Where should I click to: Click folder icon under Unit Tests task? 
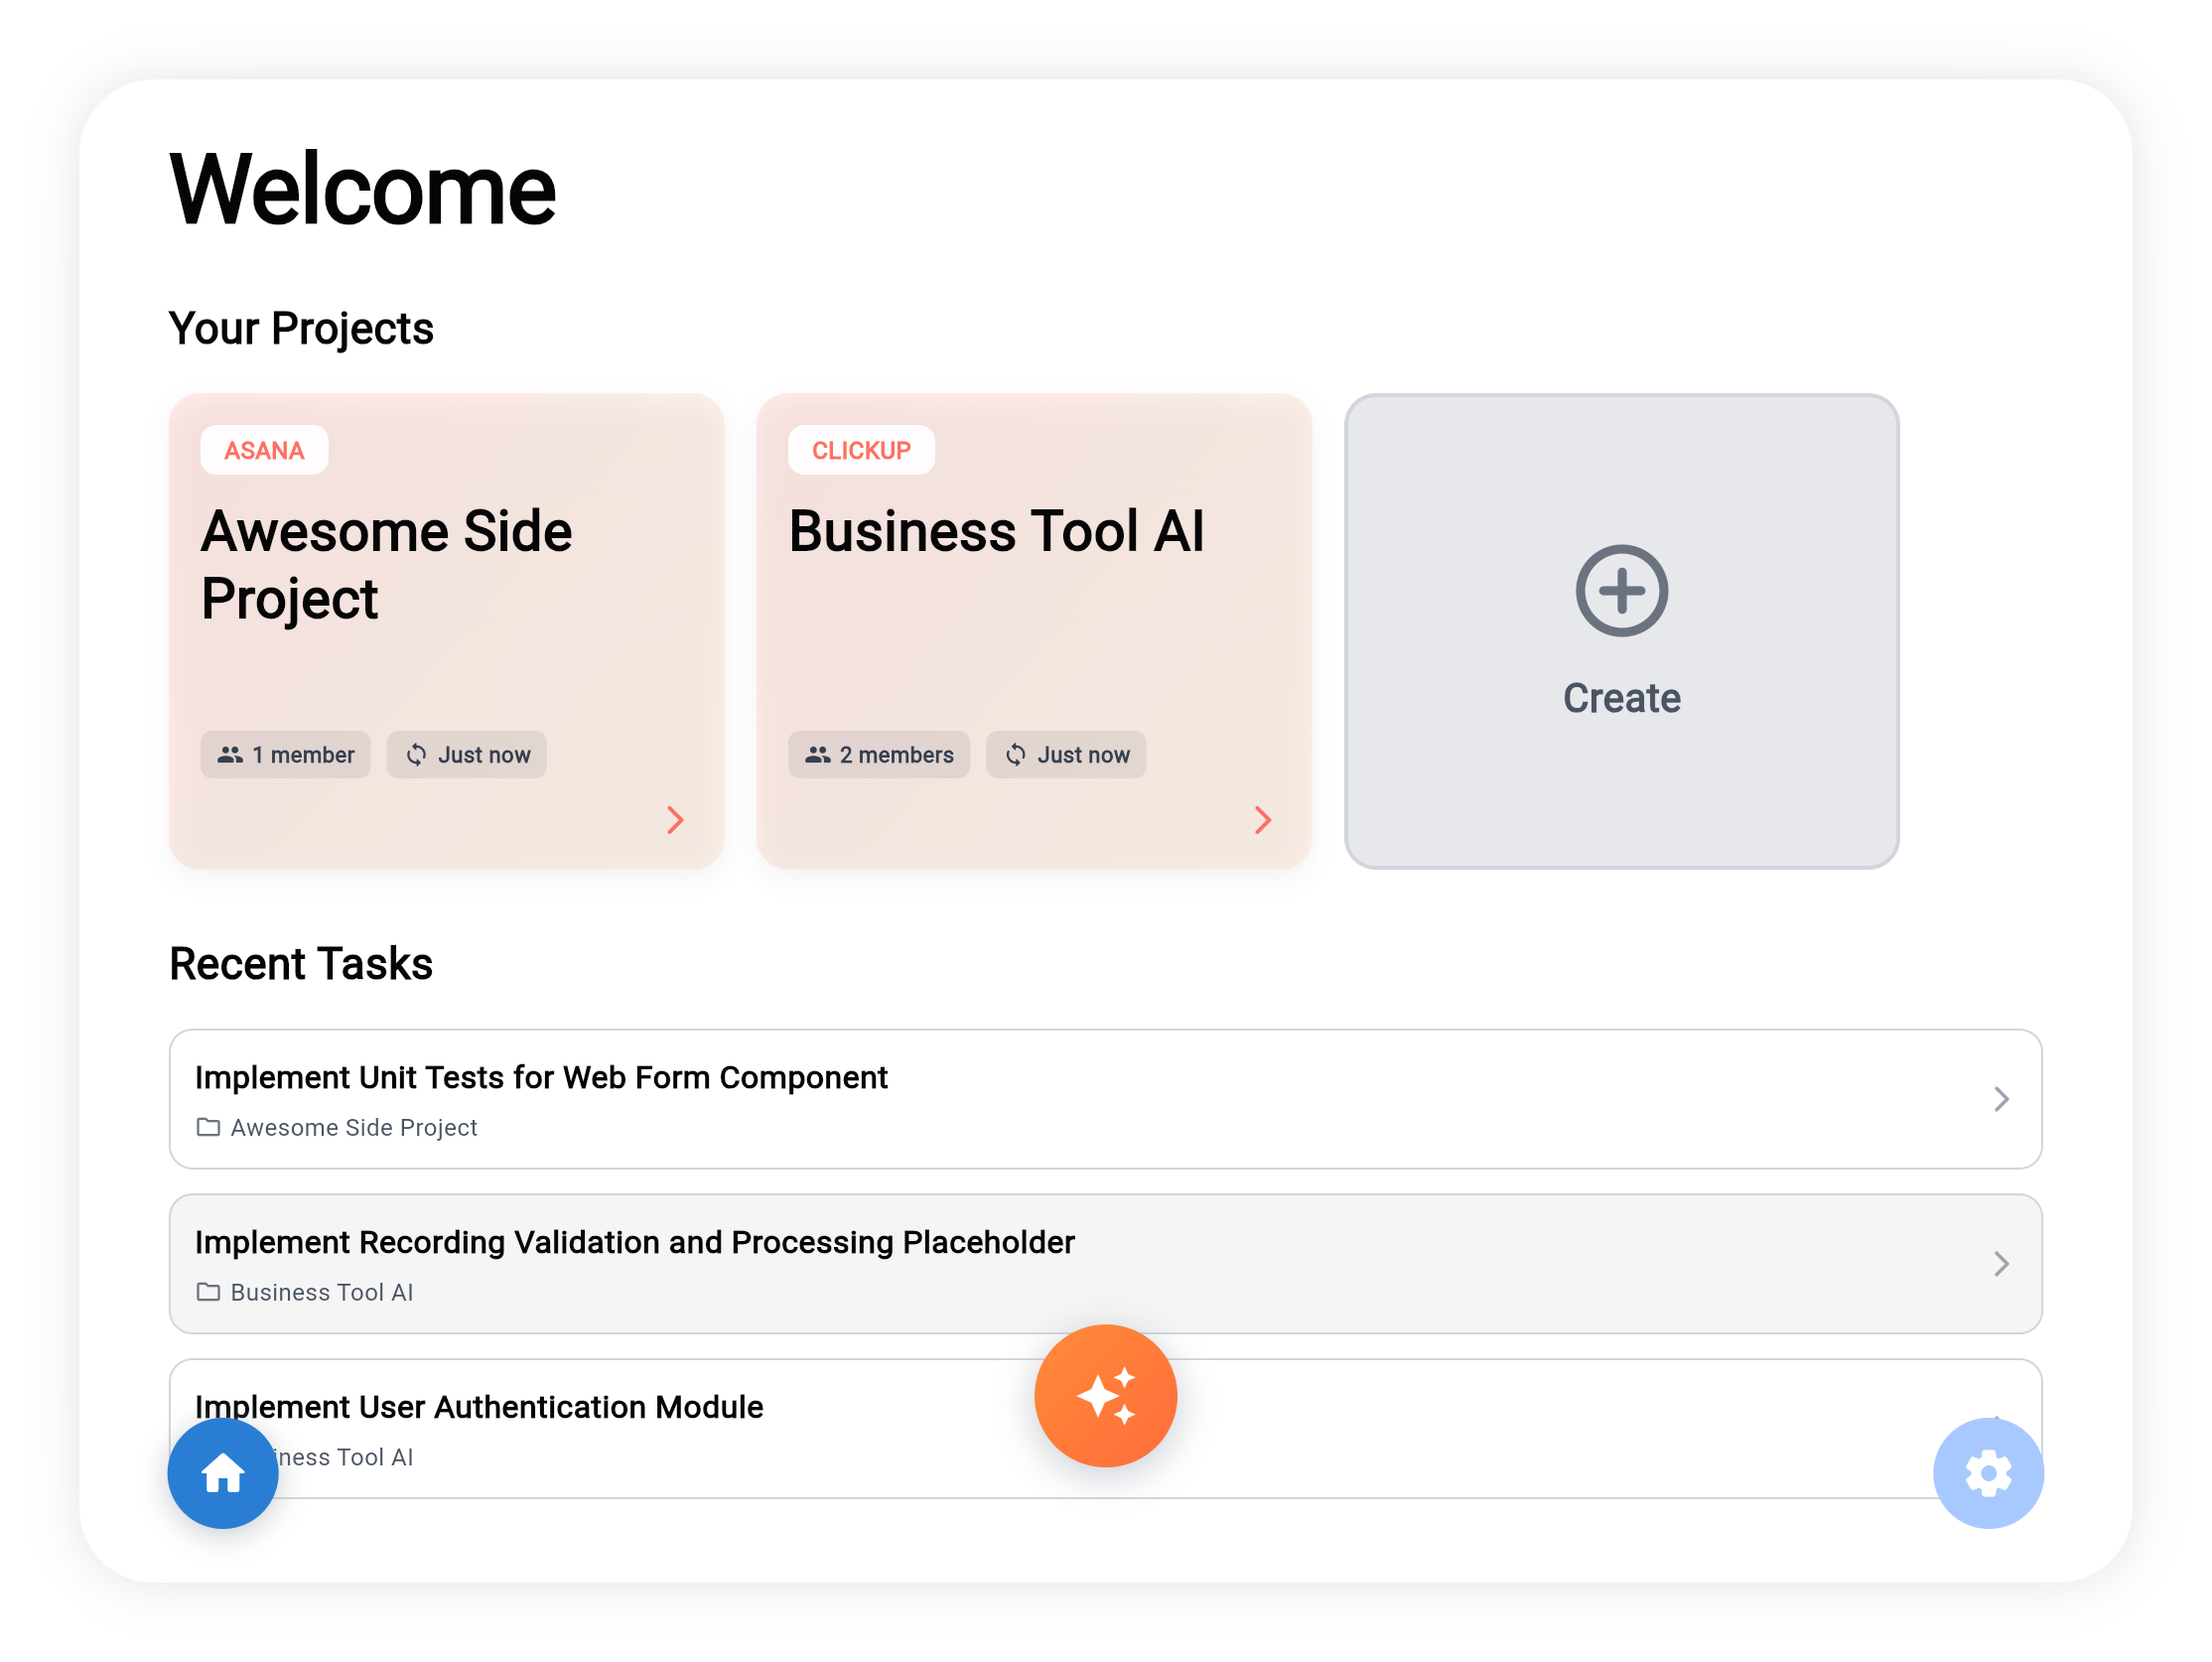[x=208, y=1127]
